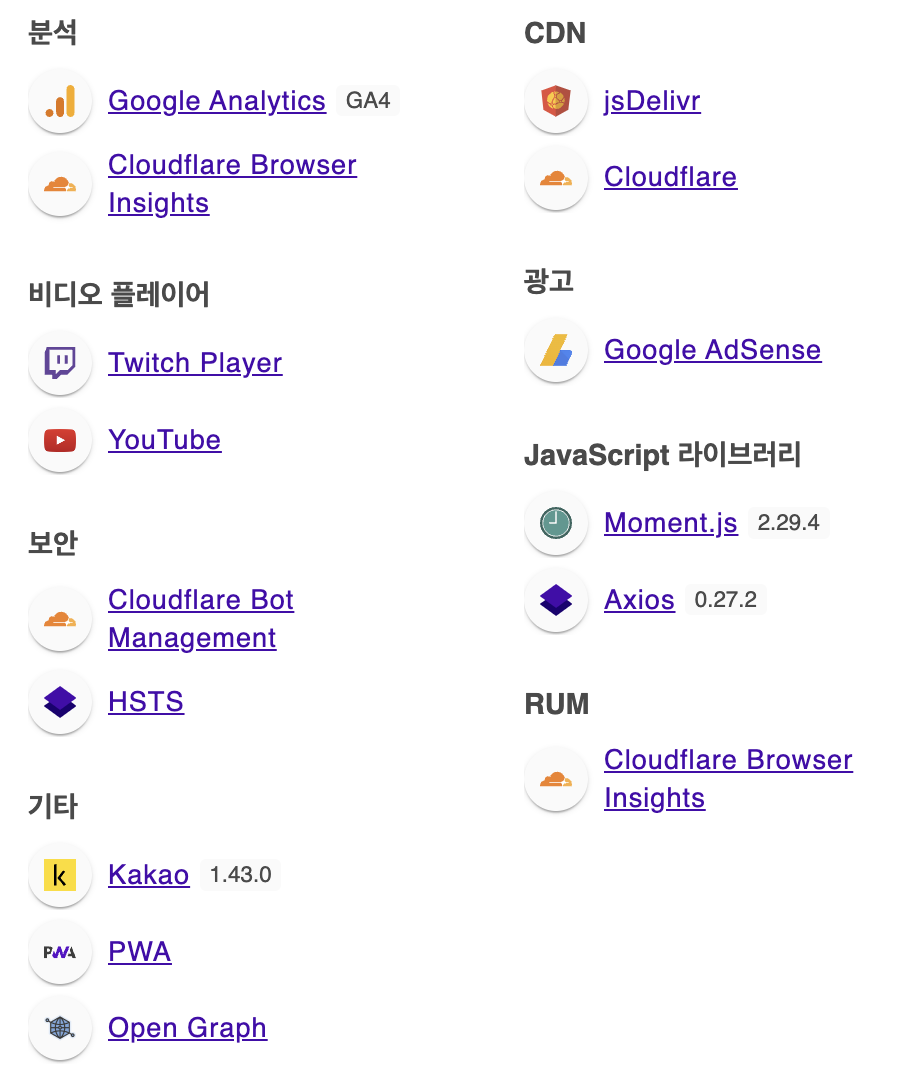Screen dimensions: 914x1070
Task: Click the red YouTube play icon
Action: point(60,440)
